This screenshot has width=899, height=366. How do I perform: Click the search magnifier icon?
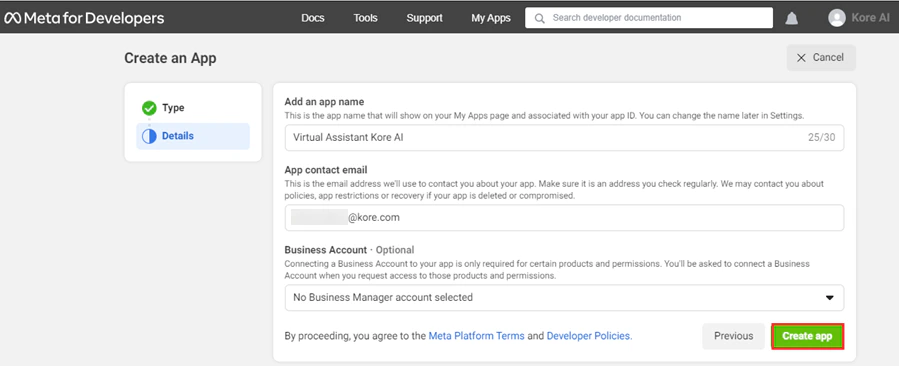539,18
